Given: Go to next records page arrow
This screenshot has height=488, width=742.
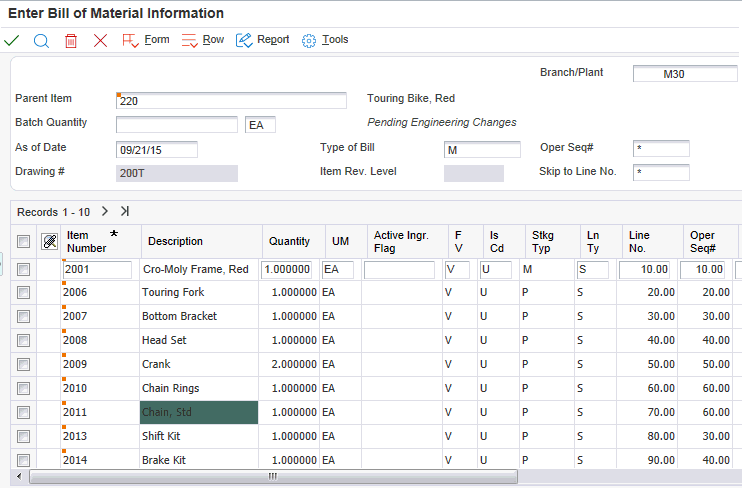Looking at the screenshot, I should [x=105, y=212].
